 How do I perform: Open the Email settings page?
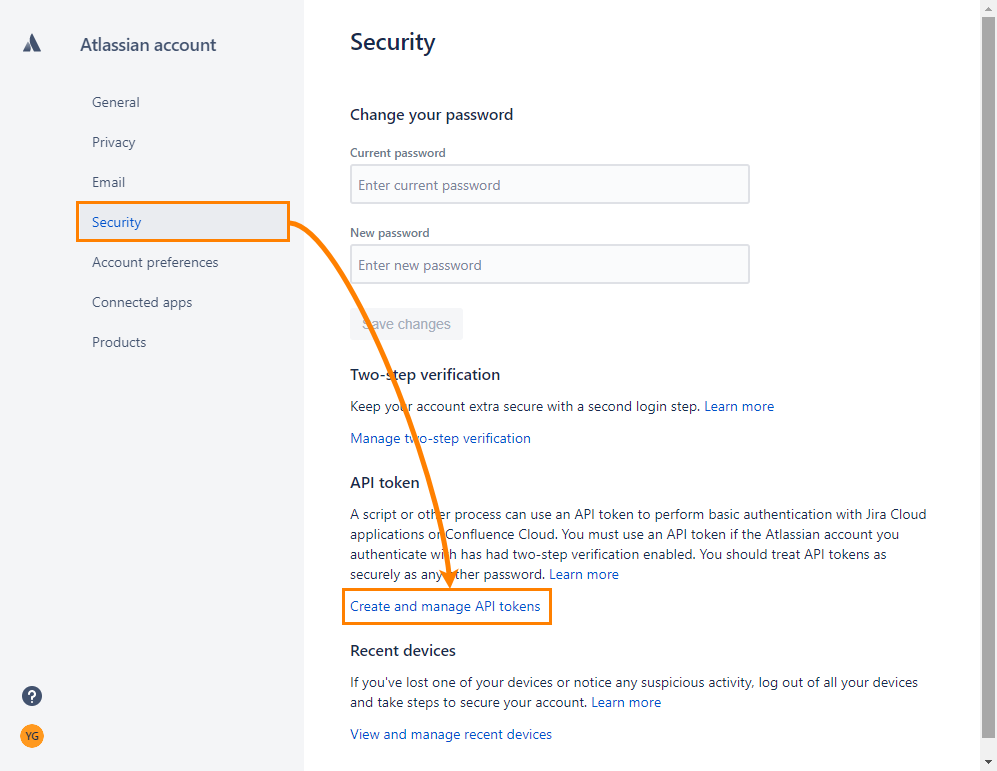[108, 182]
